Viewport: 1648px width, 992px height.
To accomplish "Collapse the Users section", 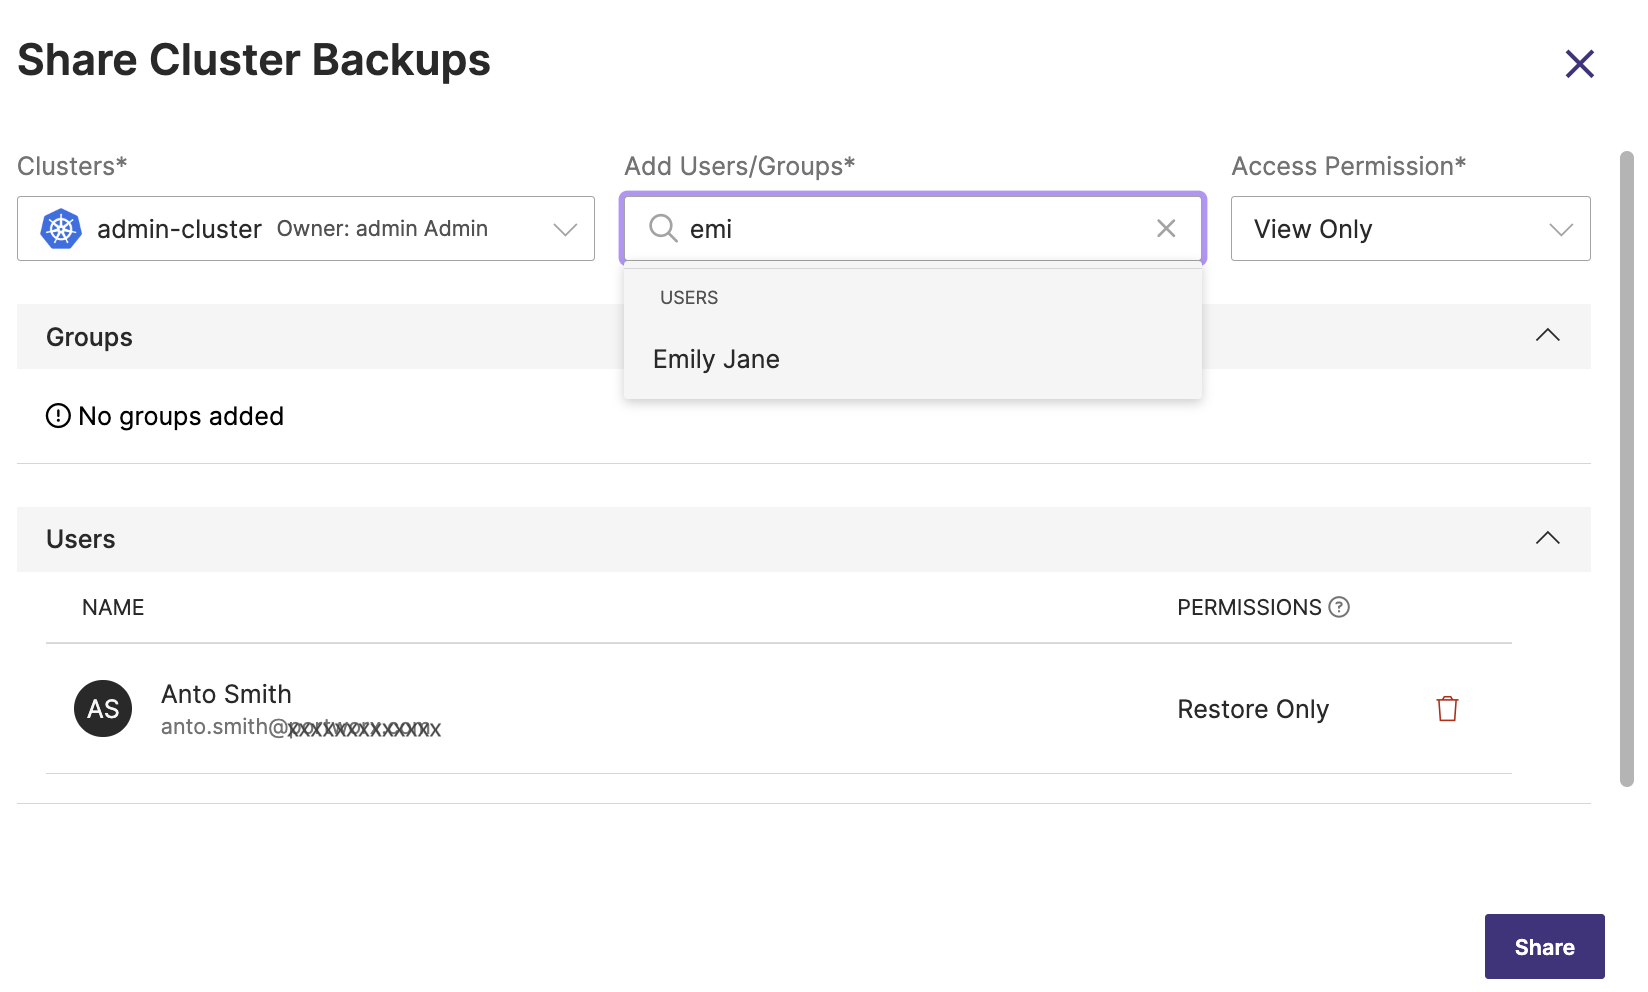I will tap(1547, 539).
